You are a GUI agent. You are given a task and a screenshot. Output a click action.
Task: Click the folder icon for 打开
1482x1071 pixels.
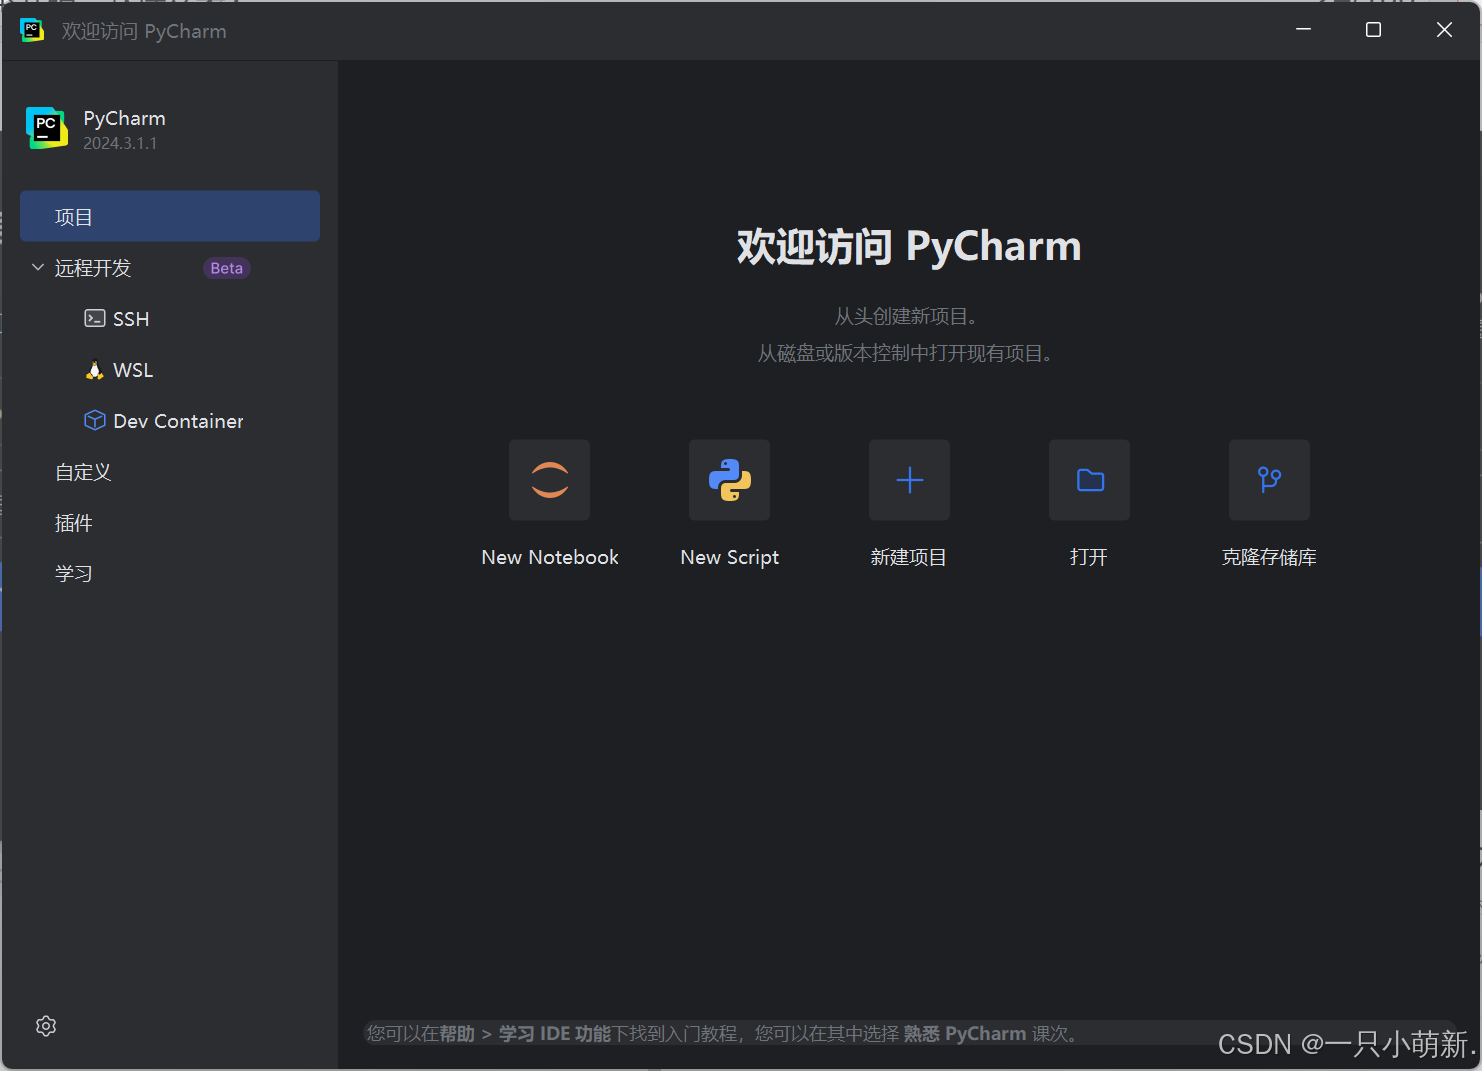(x=1089, y=480)
